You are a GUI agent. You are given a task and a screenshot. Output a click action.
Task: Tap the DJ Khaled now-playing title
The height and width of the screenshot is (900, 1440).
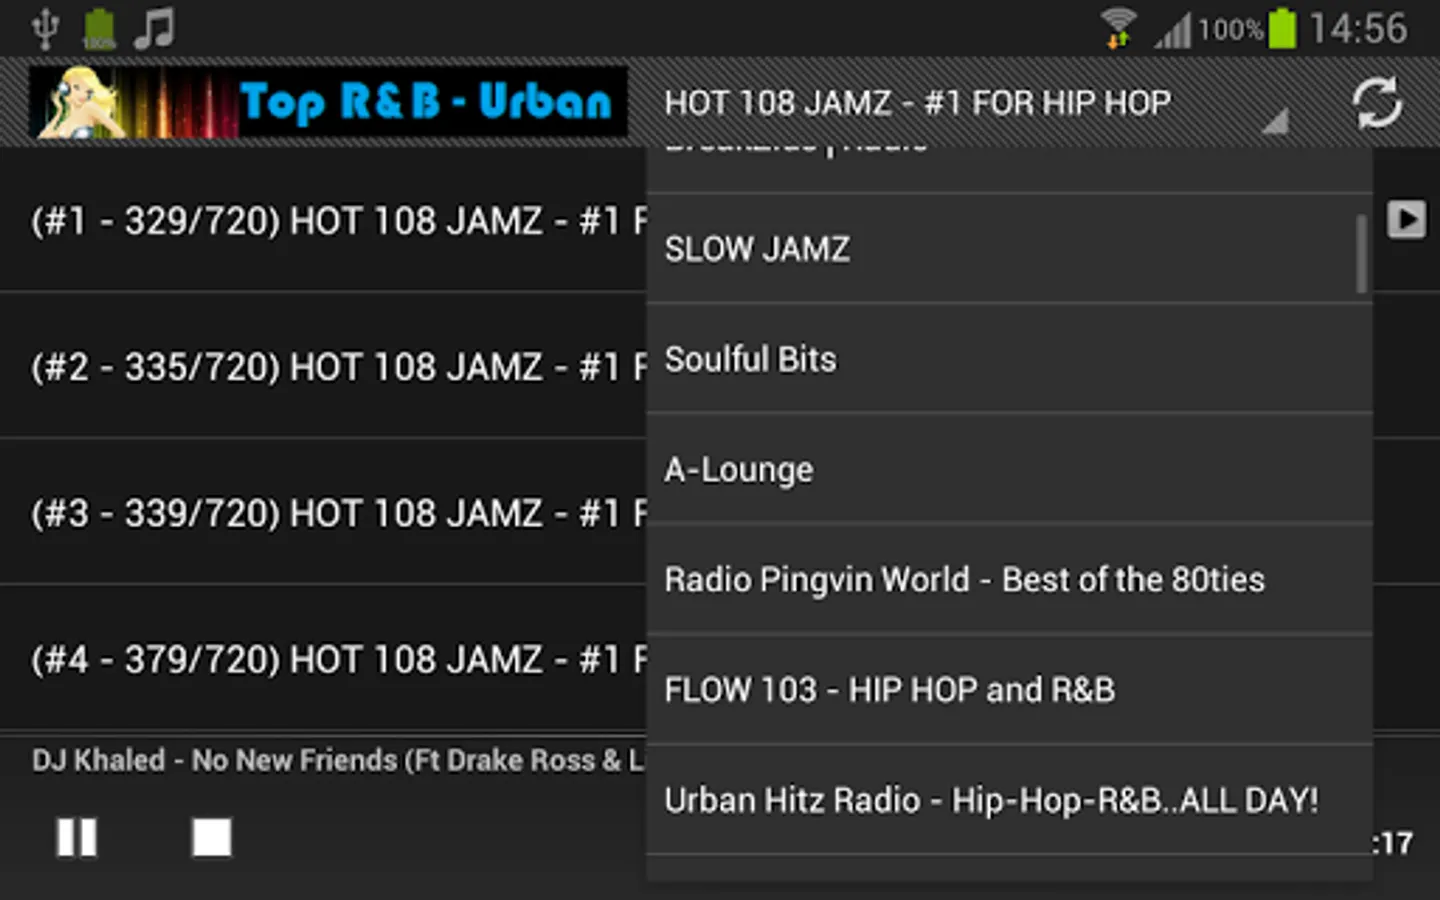[x=338, y=760]
